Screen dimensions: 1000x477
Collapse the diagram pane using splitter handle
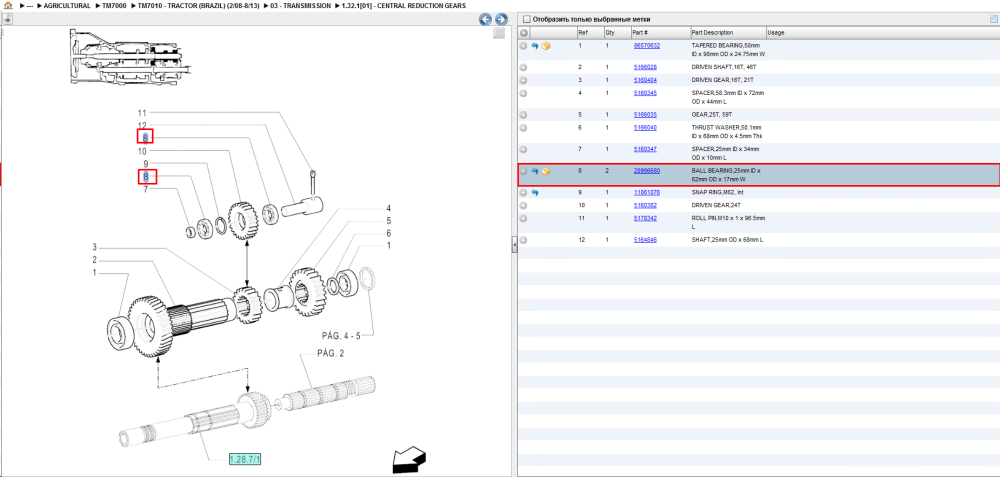coord(514,246)
